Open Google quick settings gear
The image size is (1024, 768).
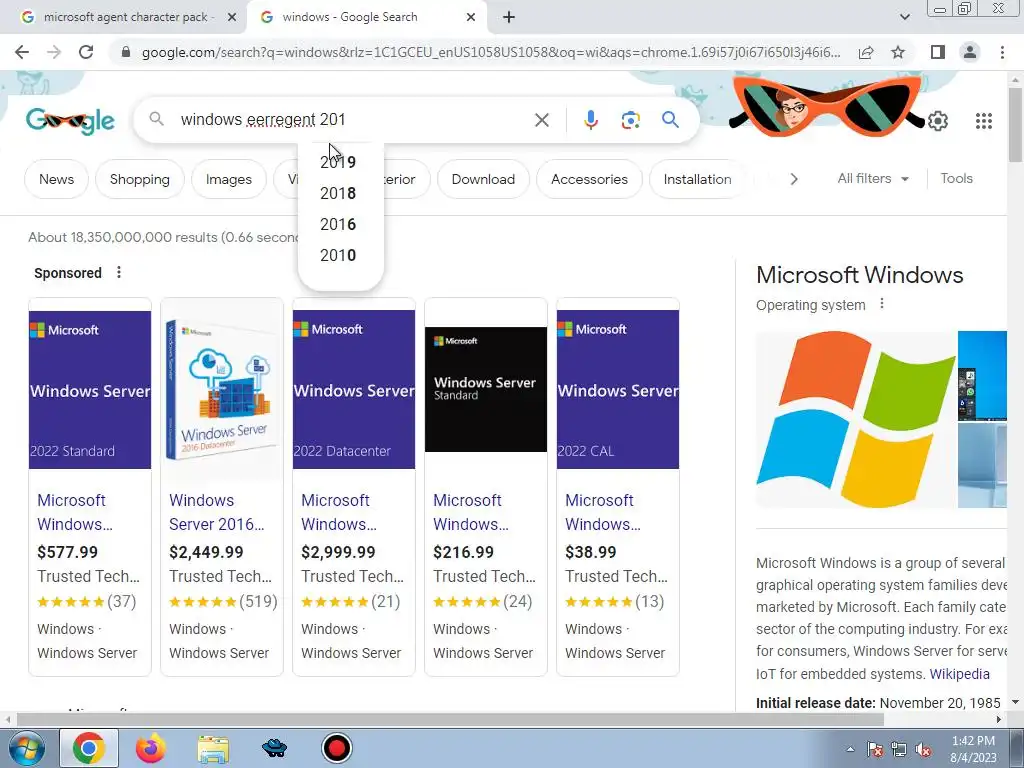[938, 121]
